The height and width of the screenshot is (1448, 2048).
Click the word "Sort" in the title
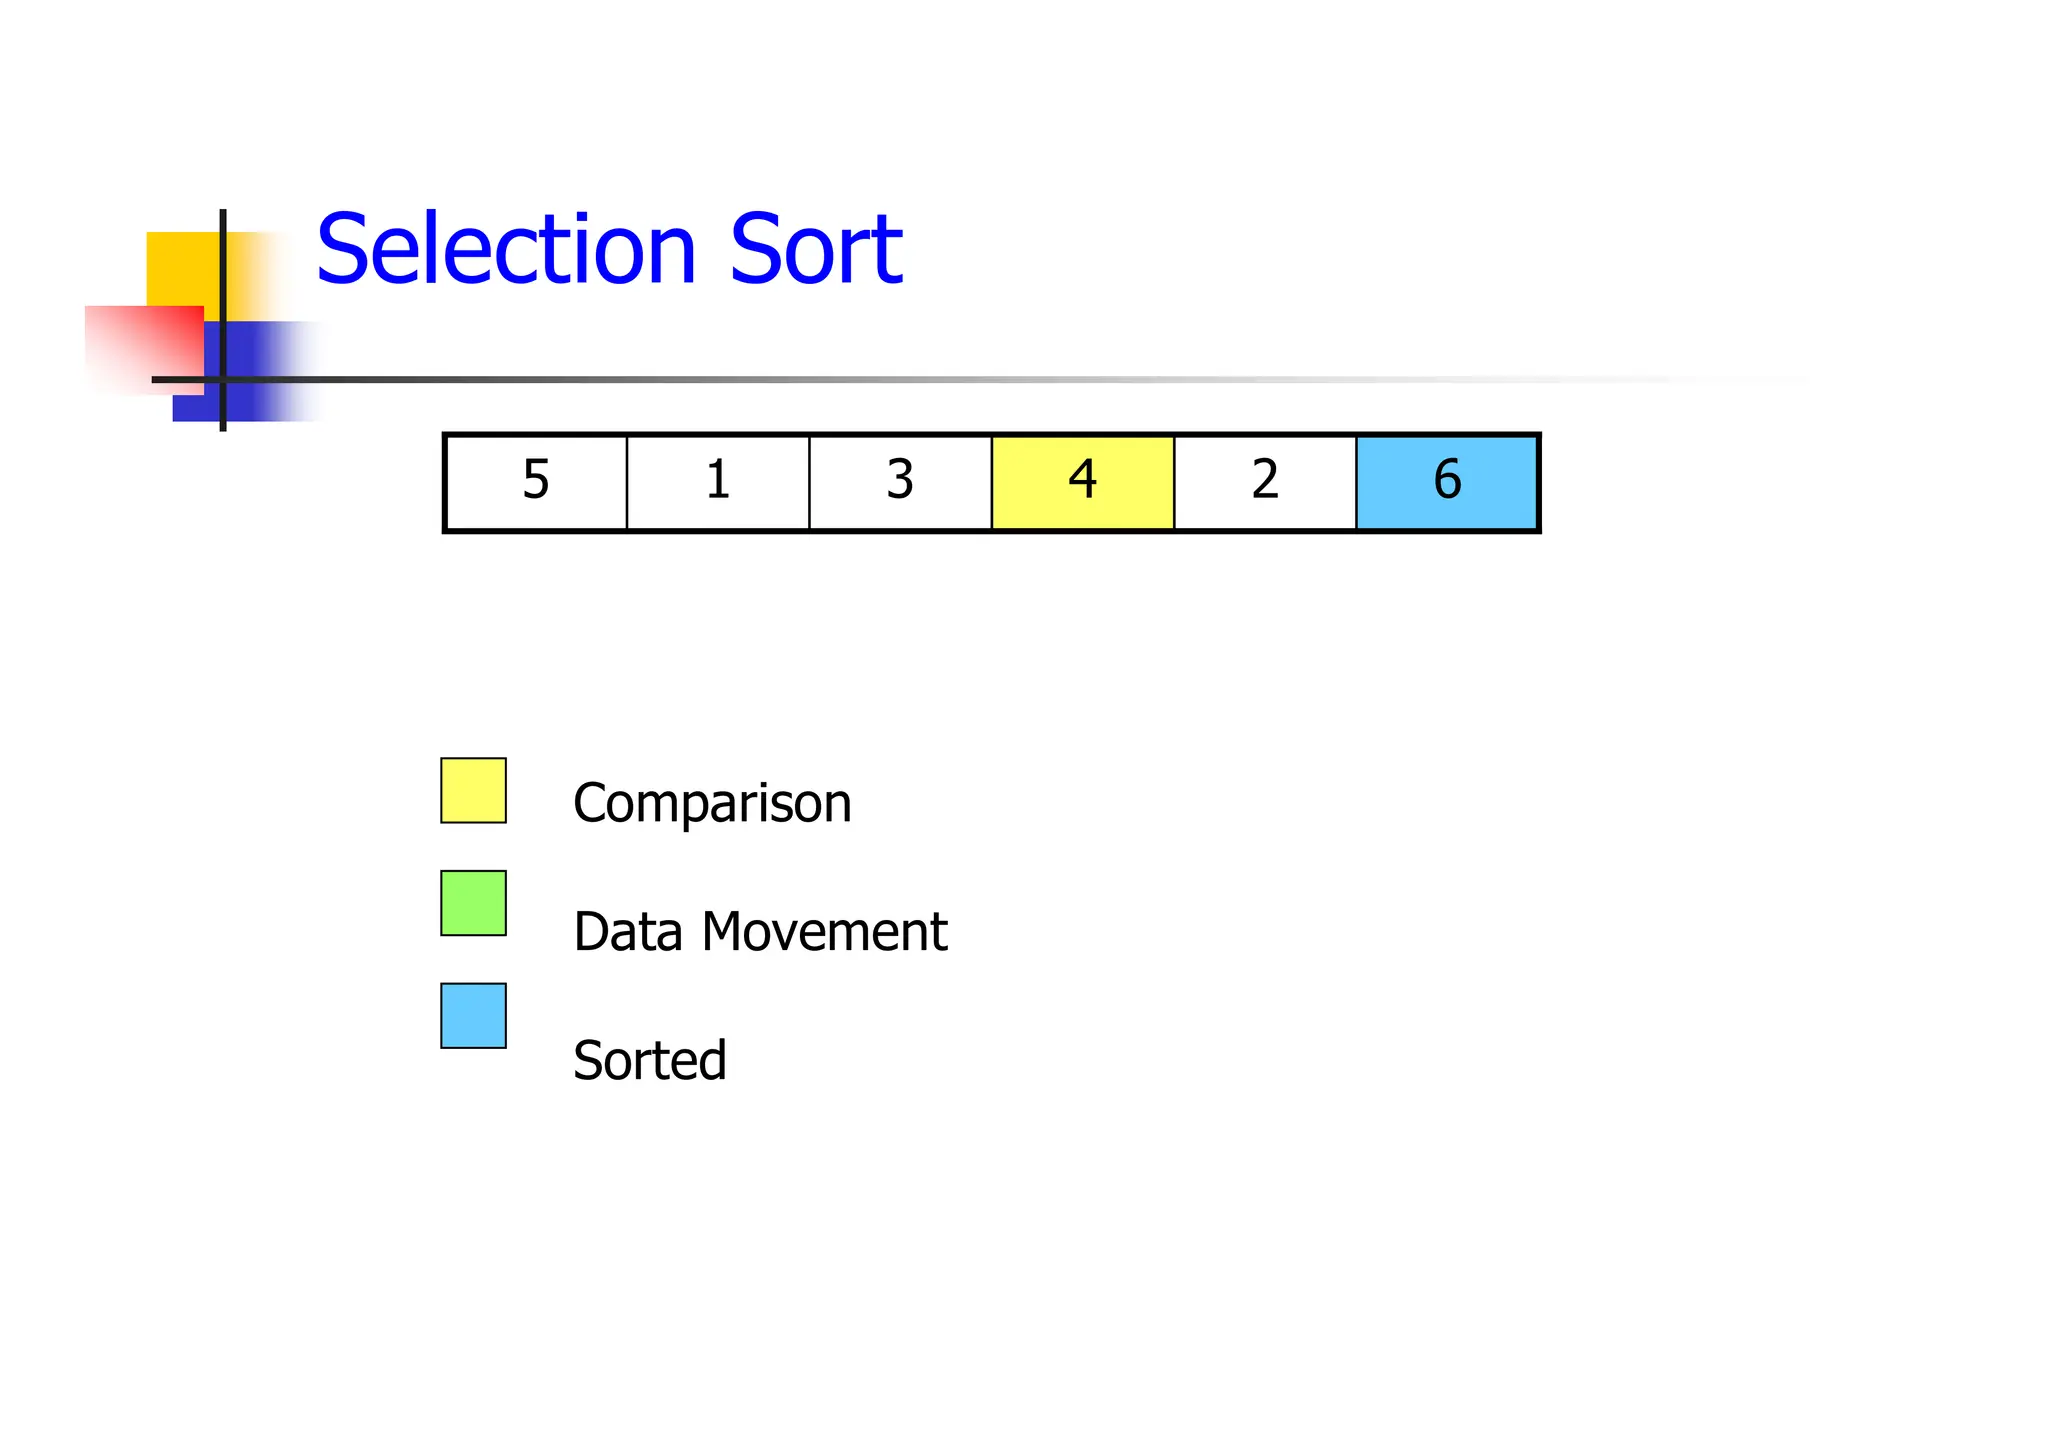click(x=816, y=250)
